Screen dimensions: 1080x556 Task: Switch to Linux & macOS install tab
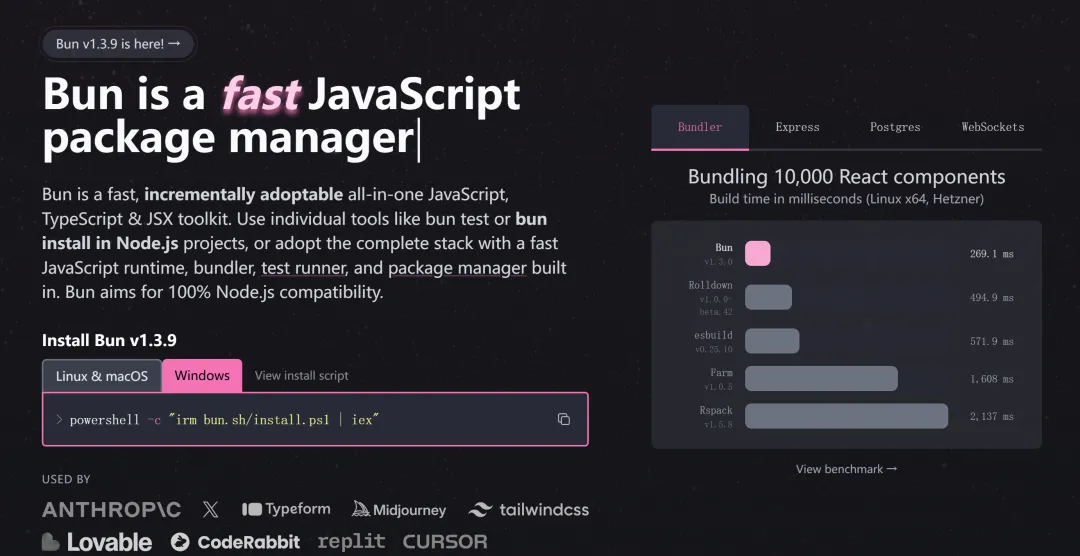pyautogui.click(x=102, y=375)
